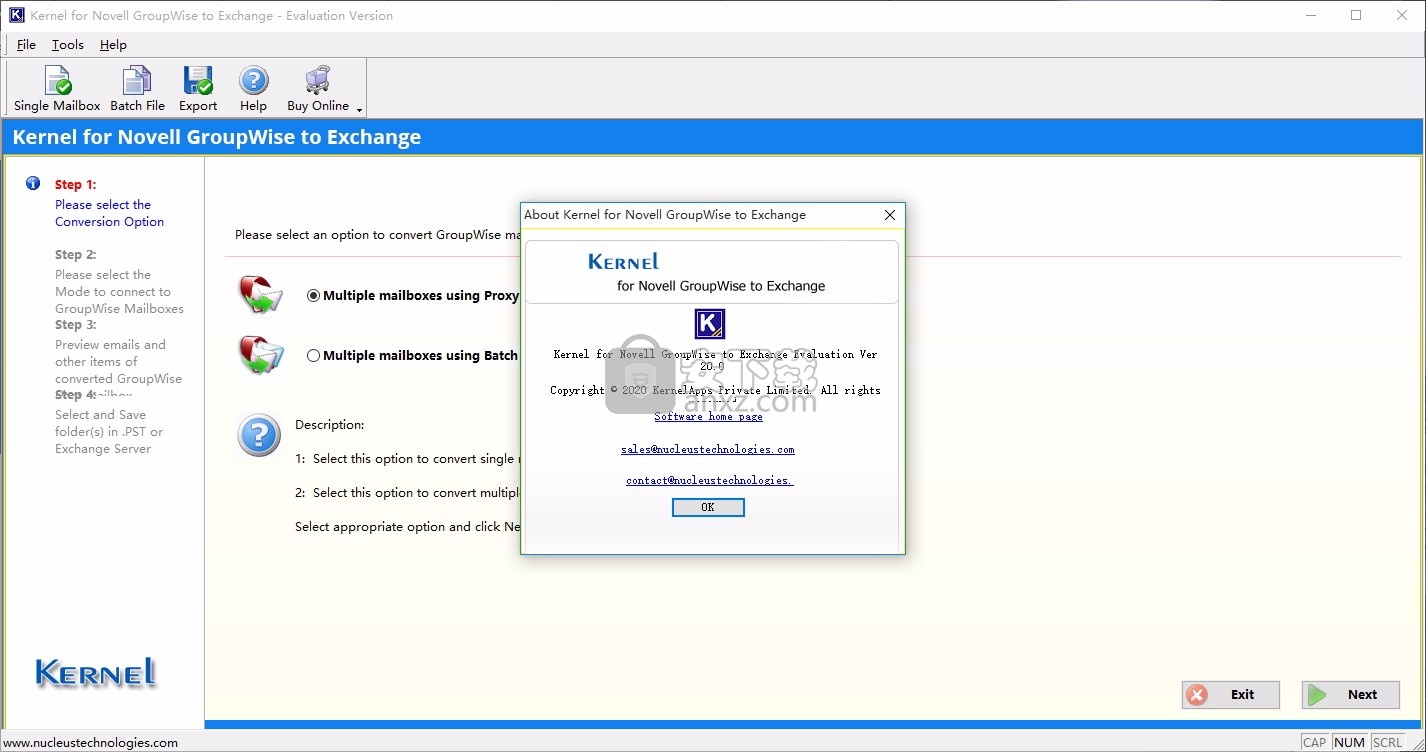Open the Tools menu
The height and width of the screenshot is (752, 1426).
point(68,44)
